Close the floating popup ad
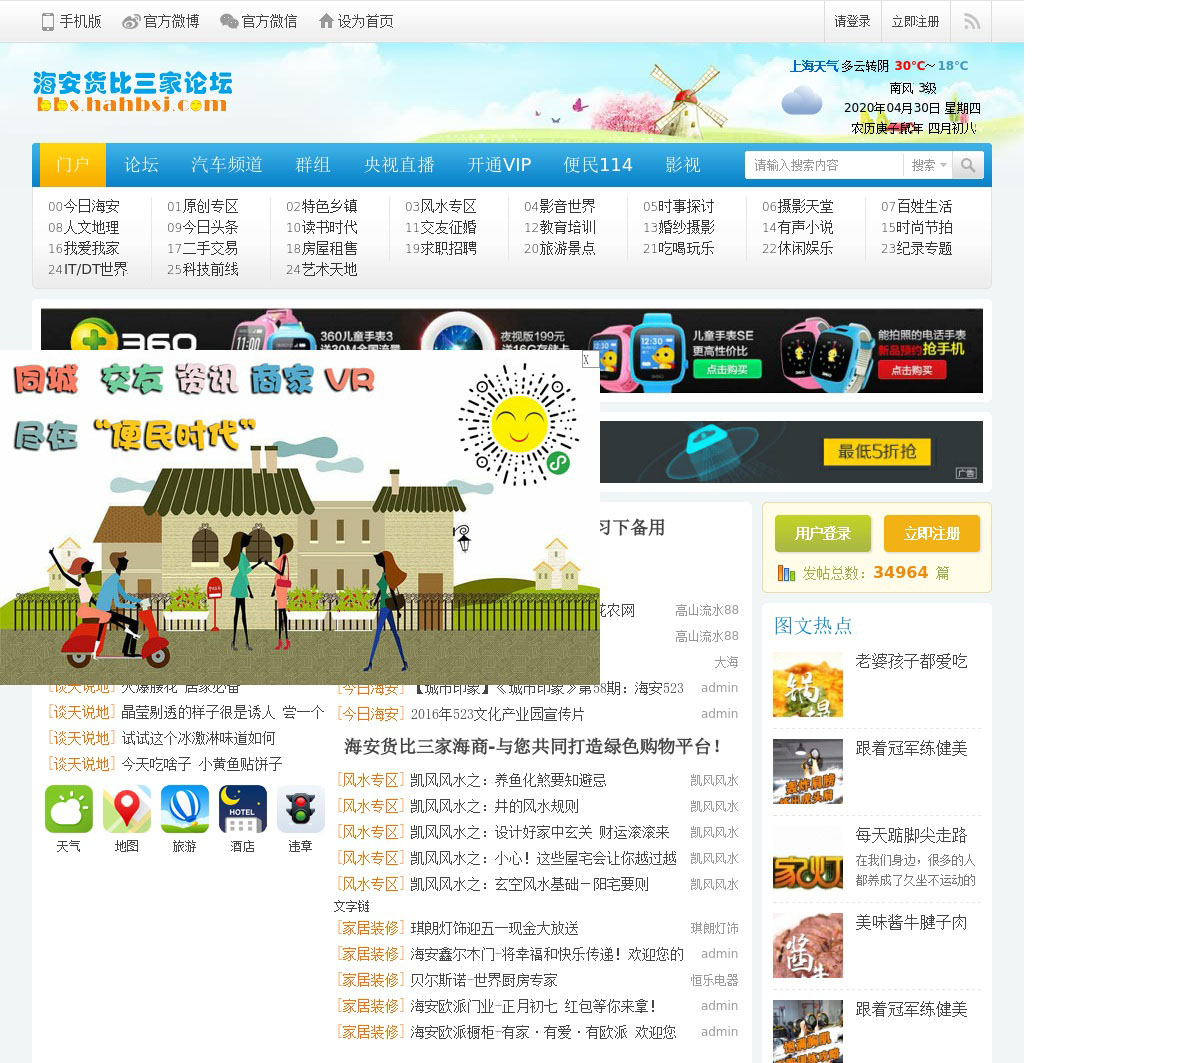1200x1063 pixels. 589,359
